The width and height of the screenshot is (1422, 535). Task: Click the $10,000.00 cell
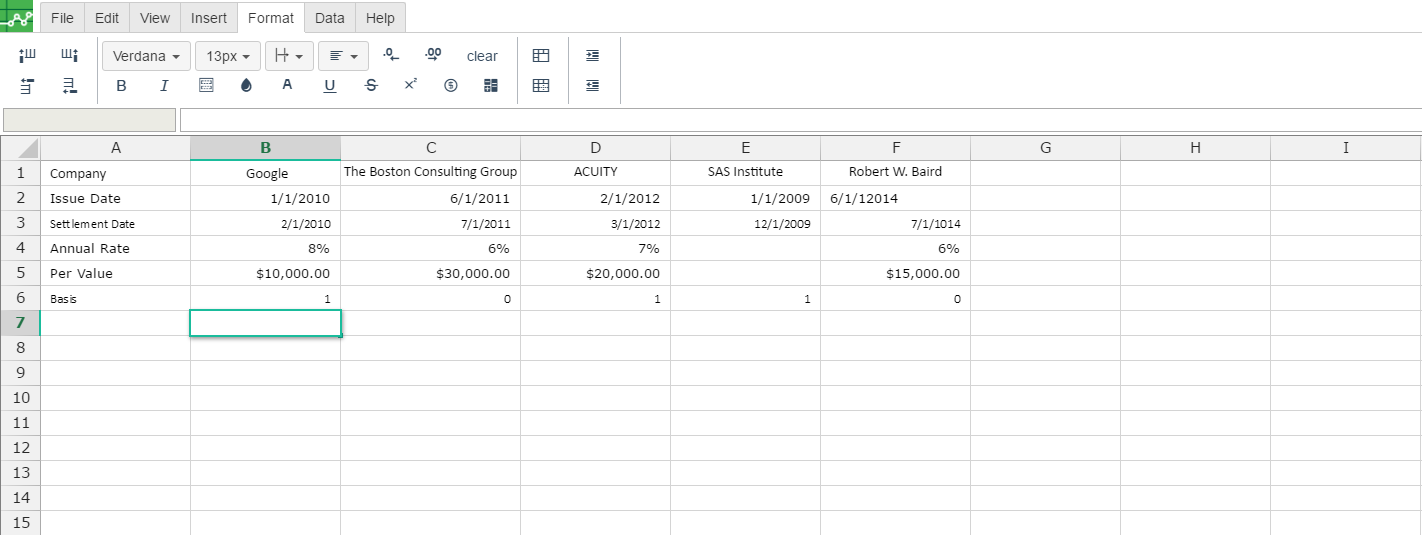[x=266, y=273]
